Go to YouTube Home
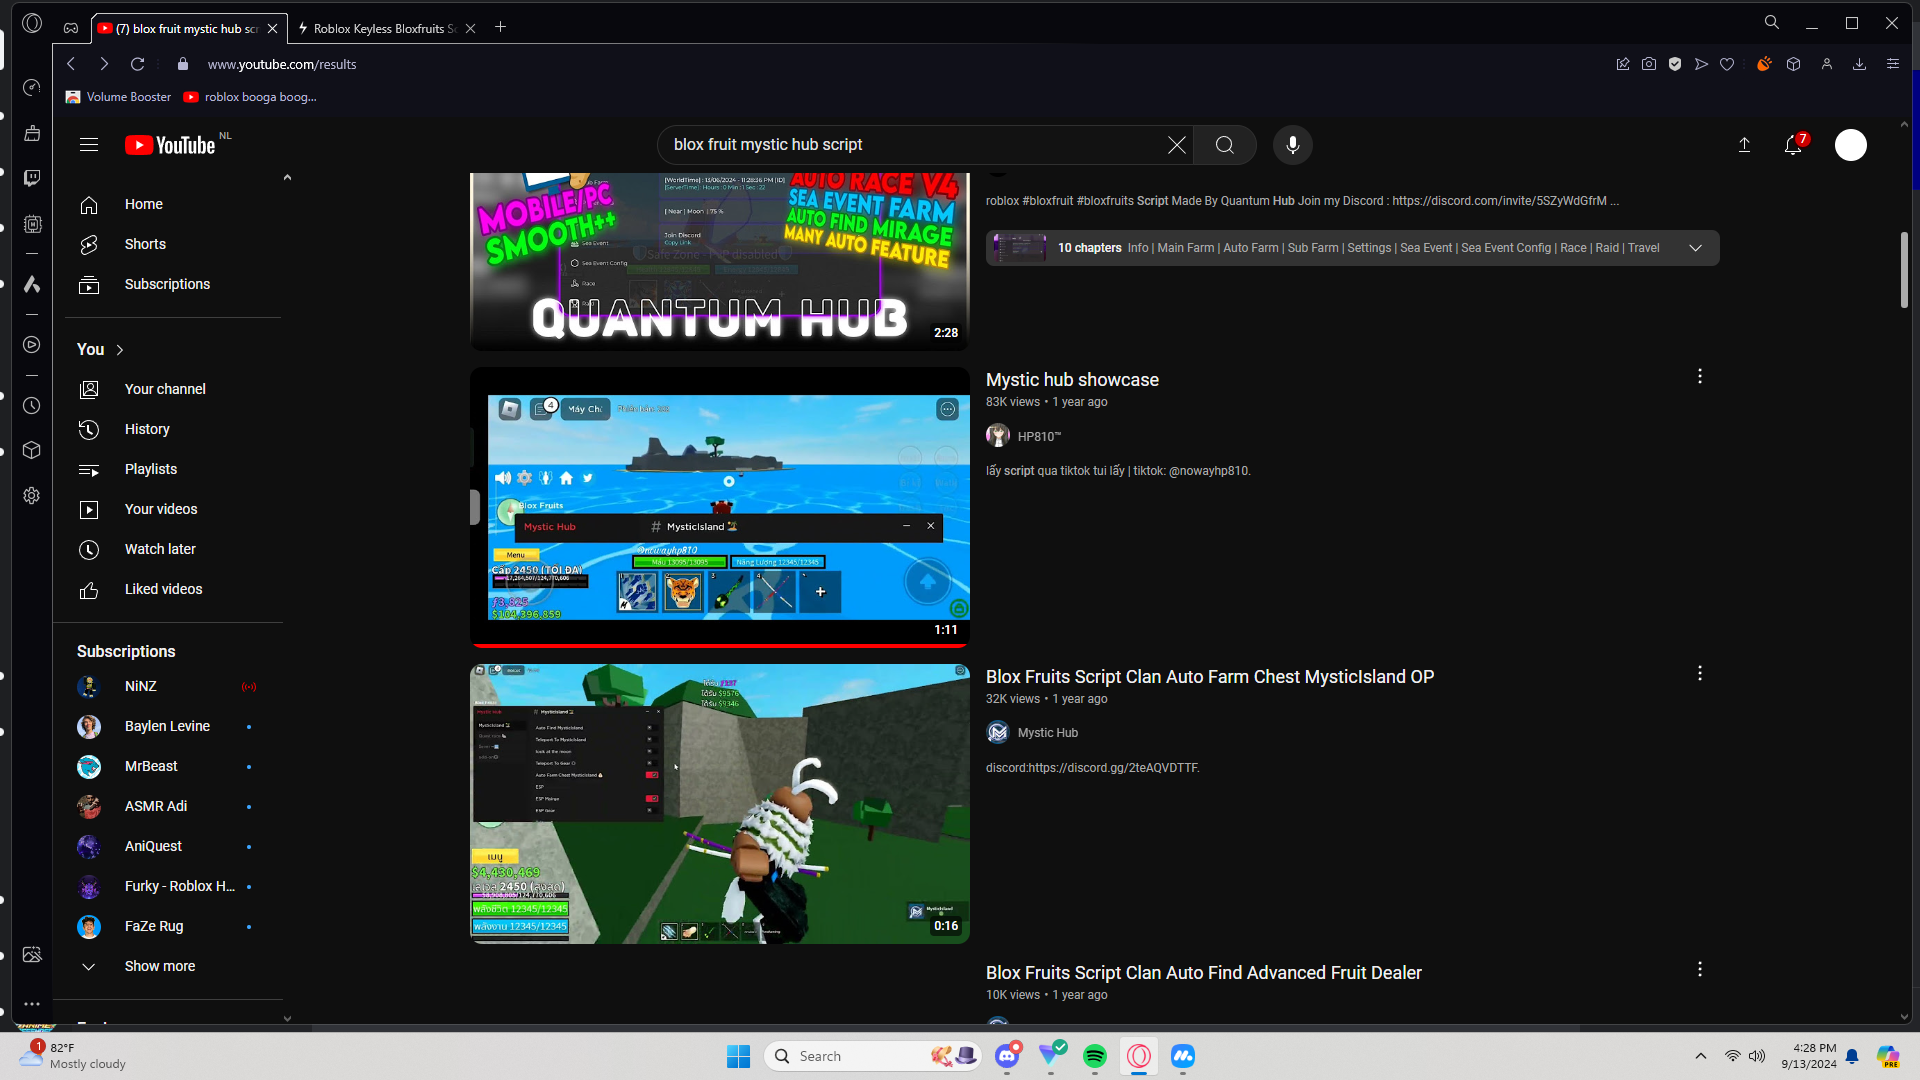 pyautogui.click(x=144, y=205)
